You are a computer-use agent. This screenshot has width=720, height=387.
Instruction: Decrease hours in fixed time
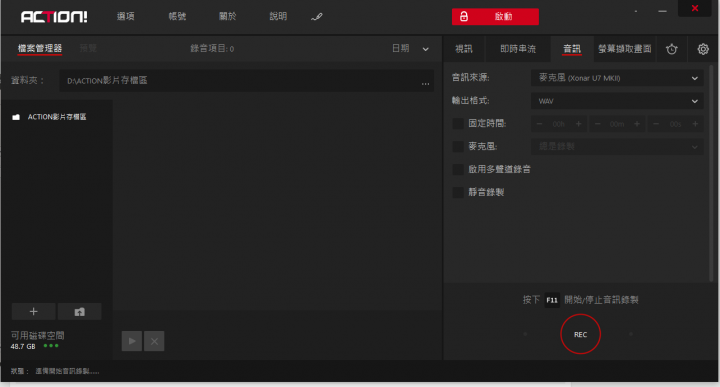[540, 124]
